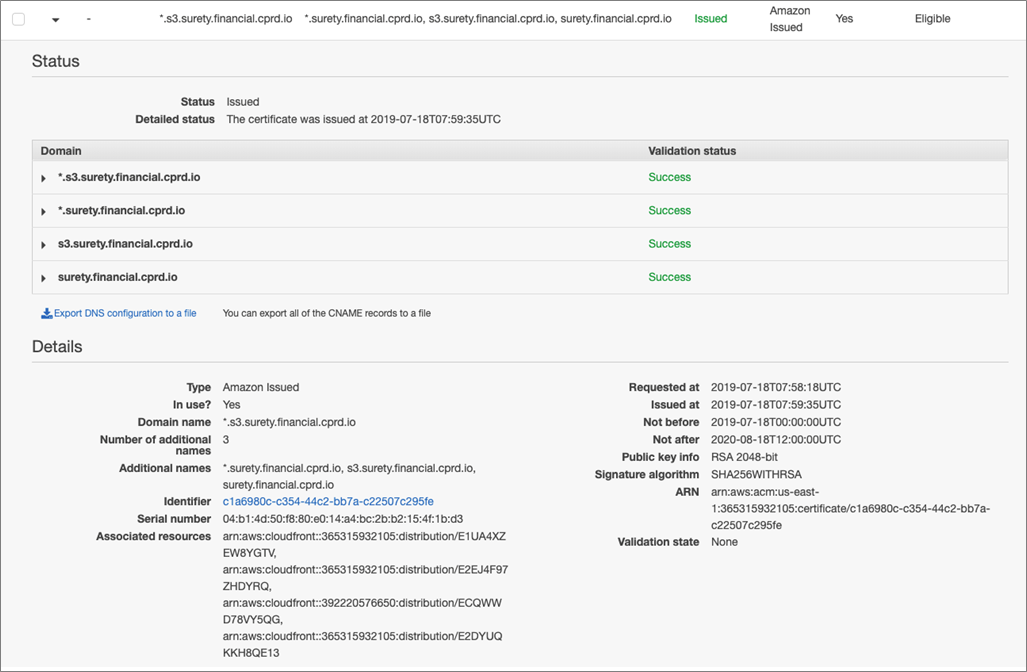The width and height of the screenshot is (1027, 672).
Task: Select the E2EJ4F97ZHDYRQ CloudFront distribution ARN
Action: 365,578
